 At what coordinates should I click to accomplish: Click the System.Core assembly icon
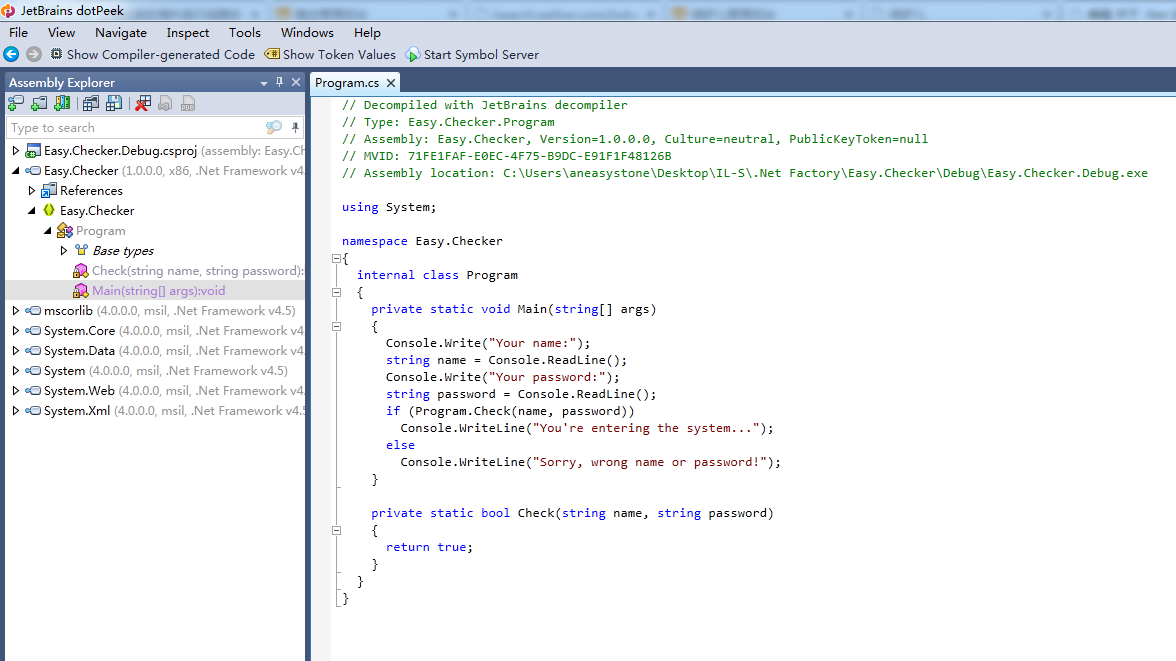point(33,331)
